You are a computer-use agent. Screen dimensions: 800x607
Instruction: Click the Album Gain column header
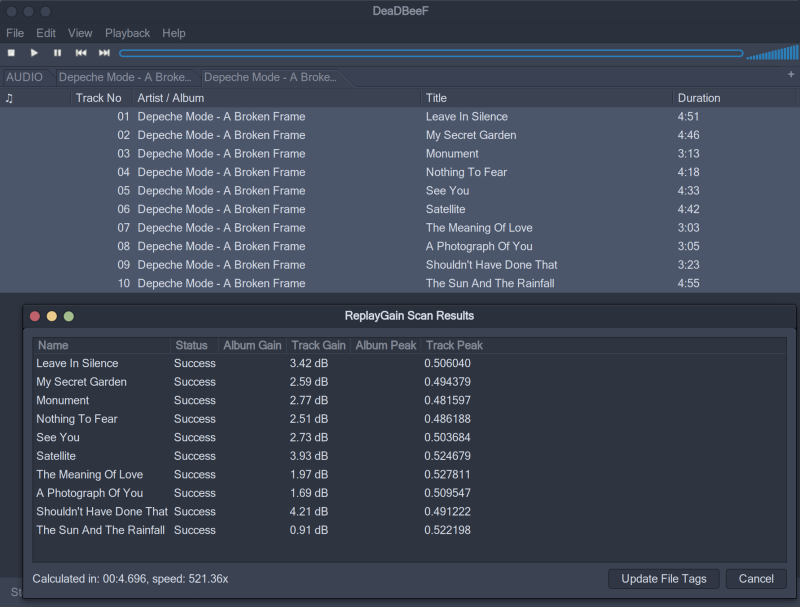[252, 345]
